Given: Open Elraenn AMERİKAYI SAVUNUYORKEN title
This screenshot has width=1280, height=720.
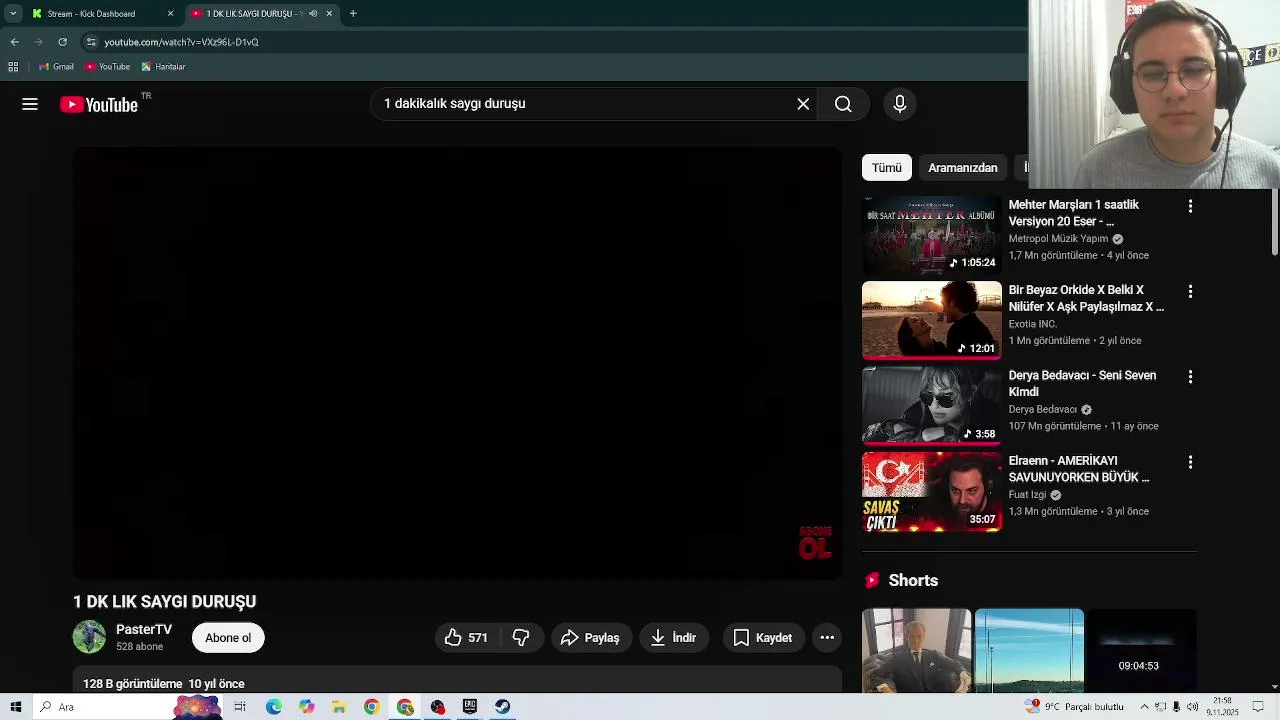Looking at the screenshot, I should point(1079,469).
